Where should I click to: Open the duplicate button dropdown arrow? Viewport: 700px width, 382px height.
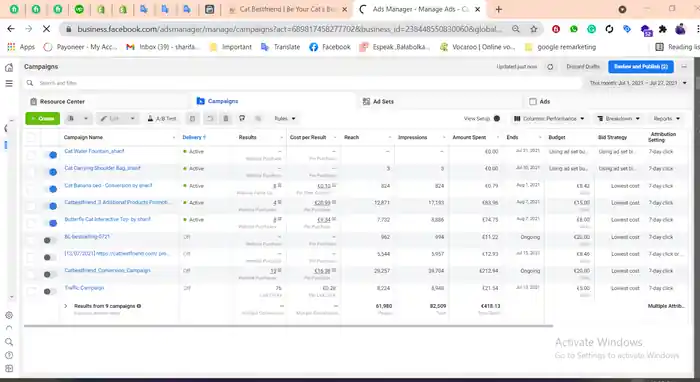(86, 118)
